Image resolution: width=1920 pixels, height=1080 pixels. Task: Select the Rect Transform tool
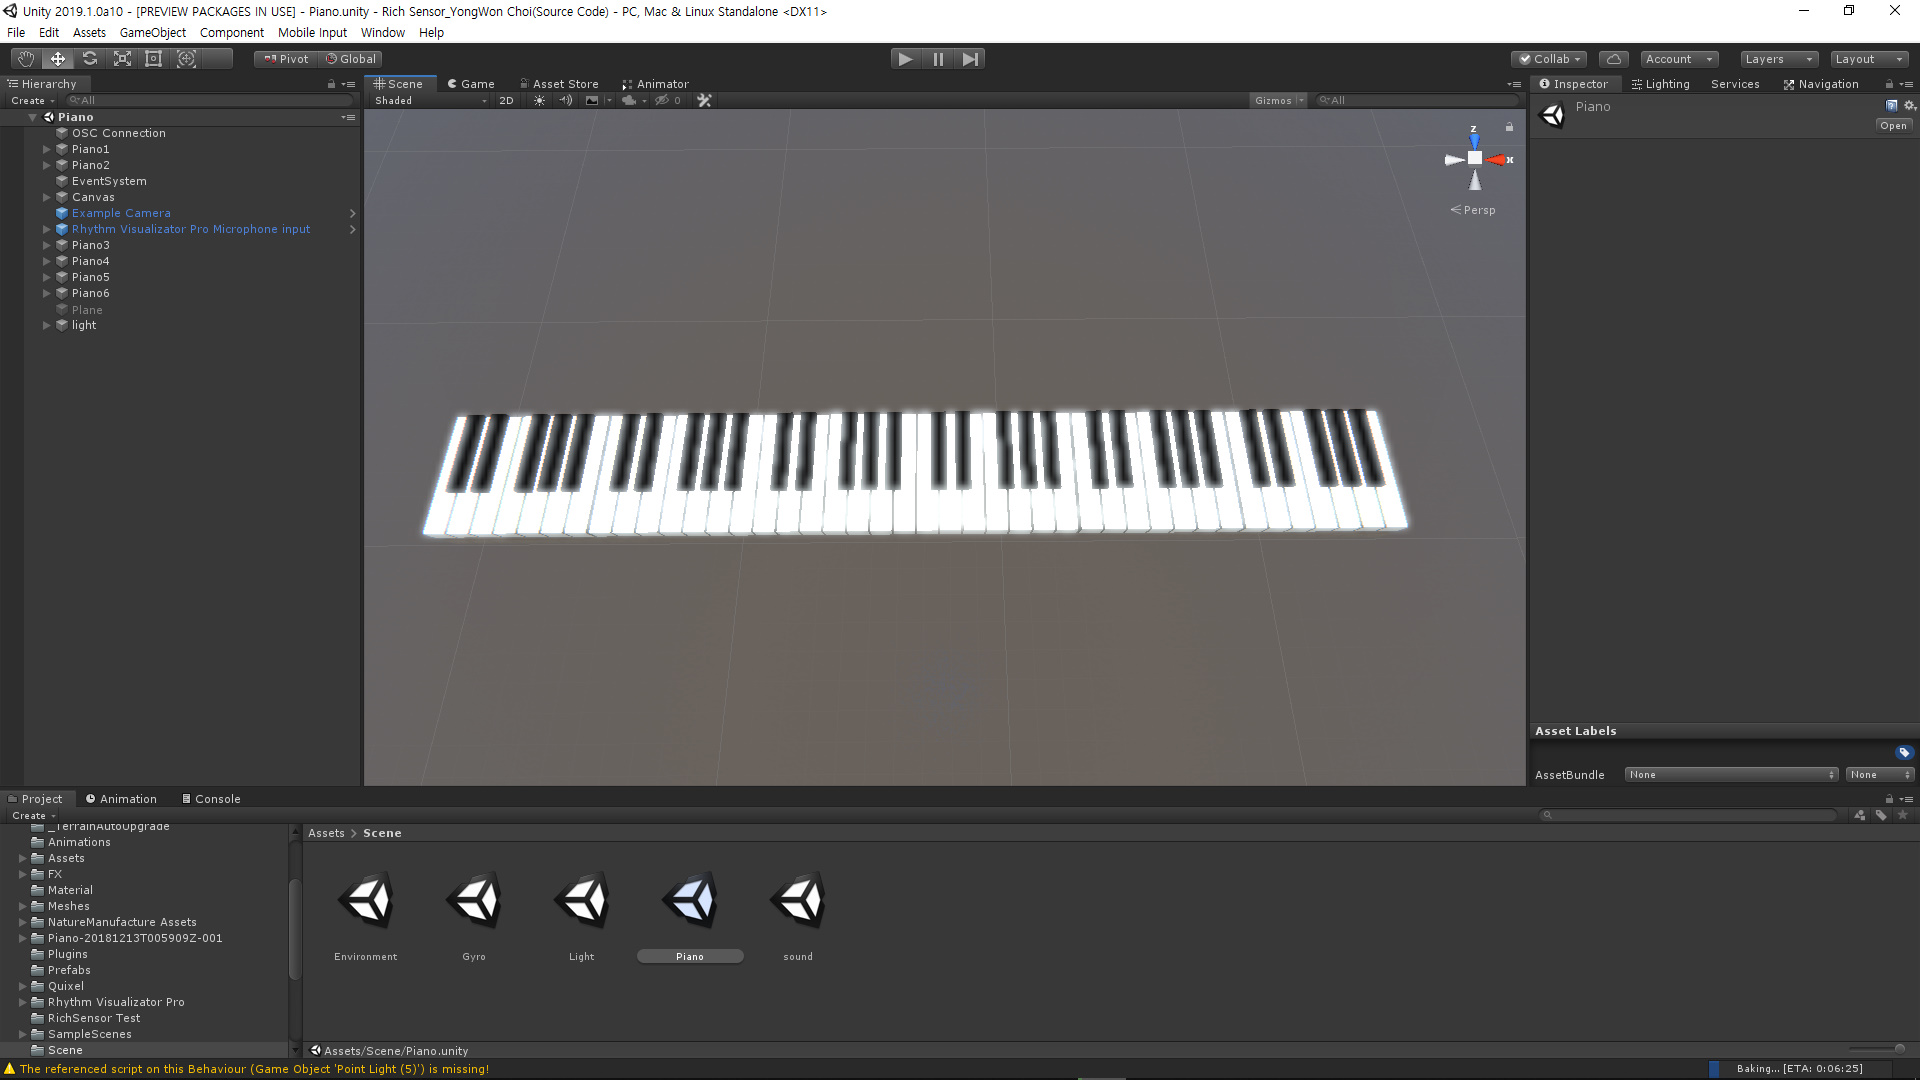tap(154, 59)
